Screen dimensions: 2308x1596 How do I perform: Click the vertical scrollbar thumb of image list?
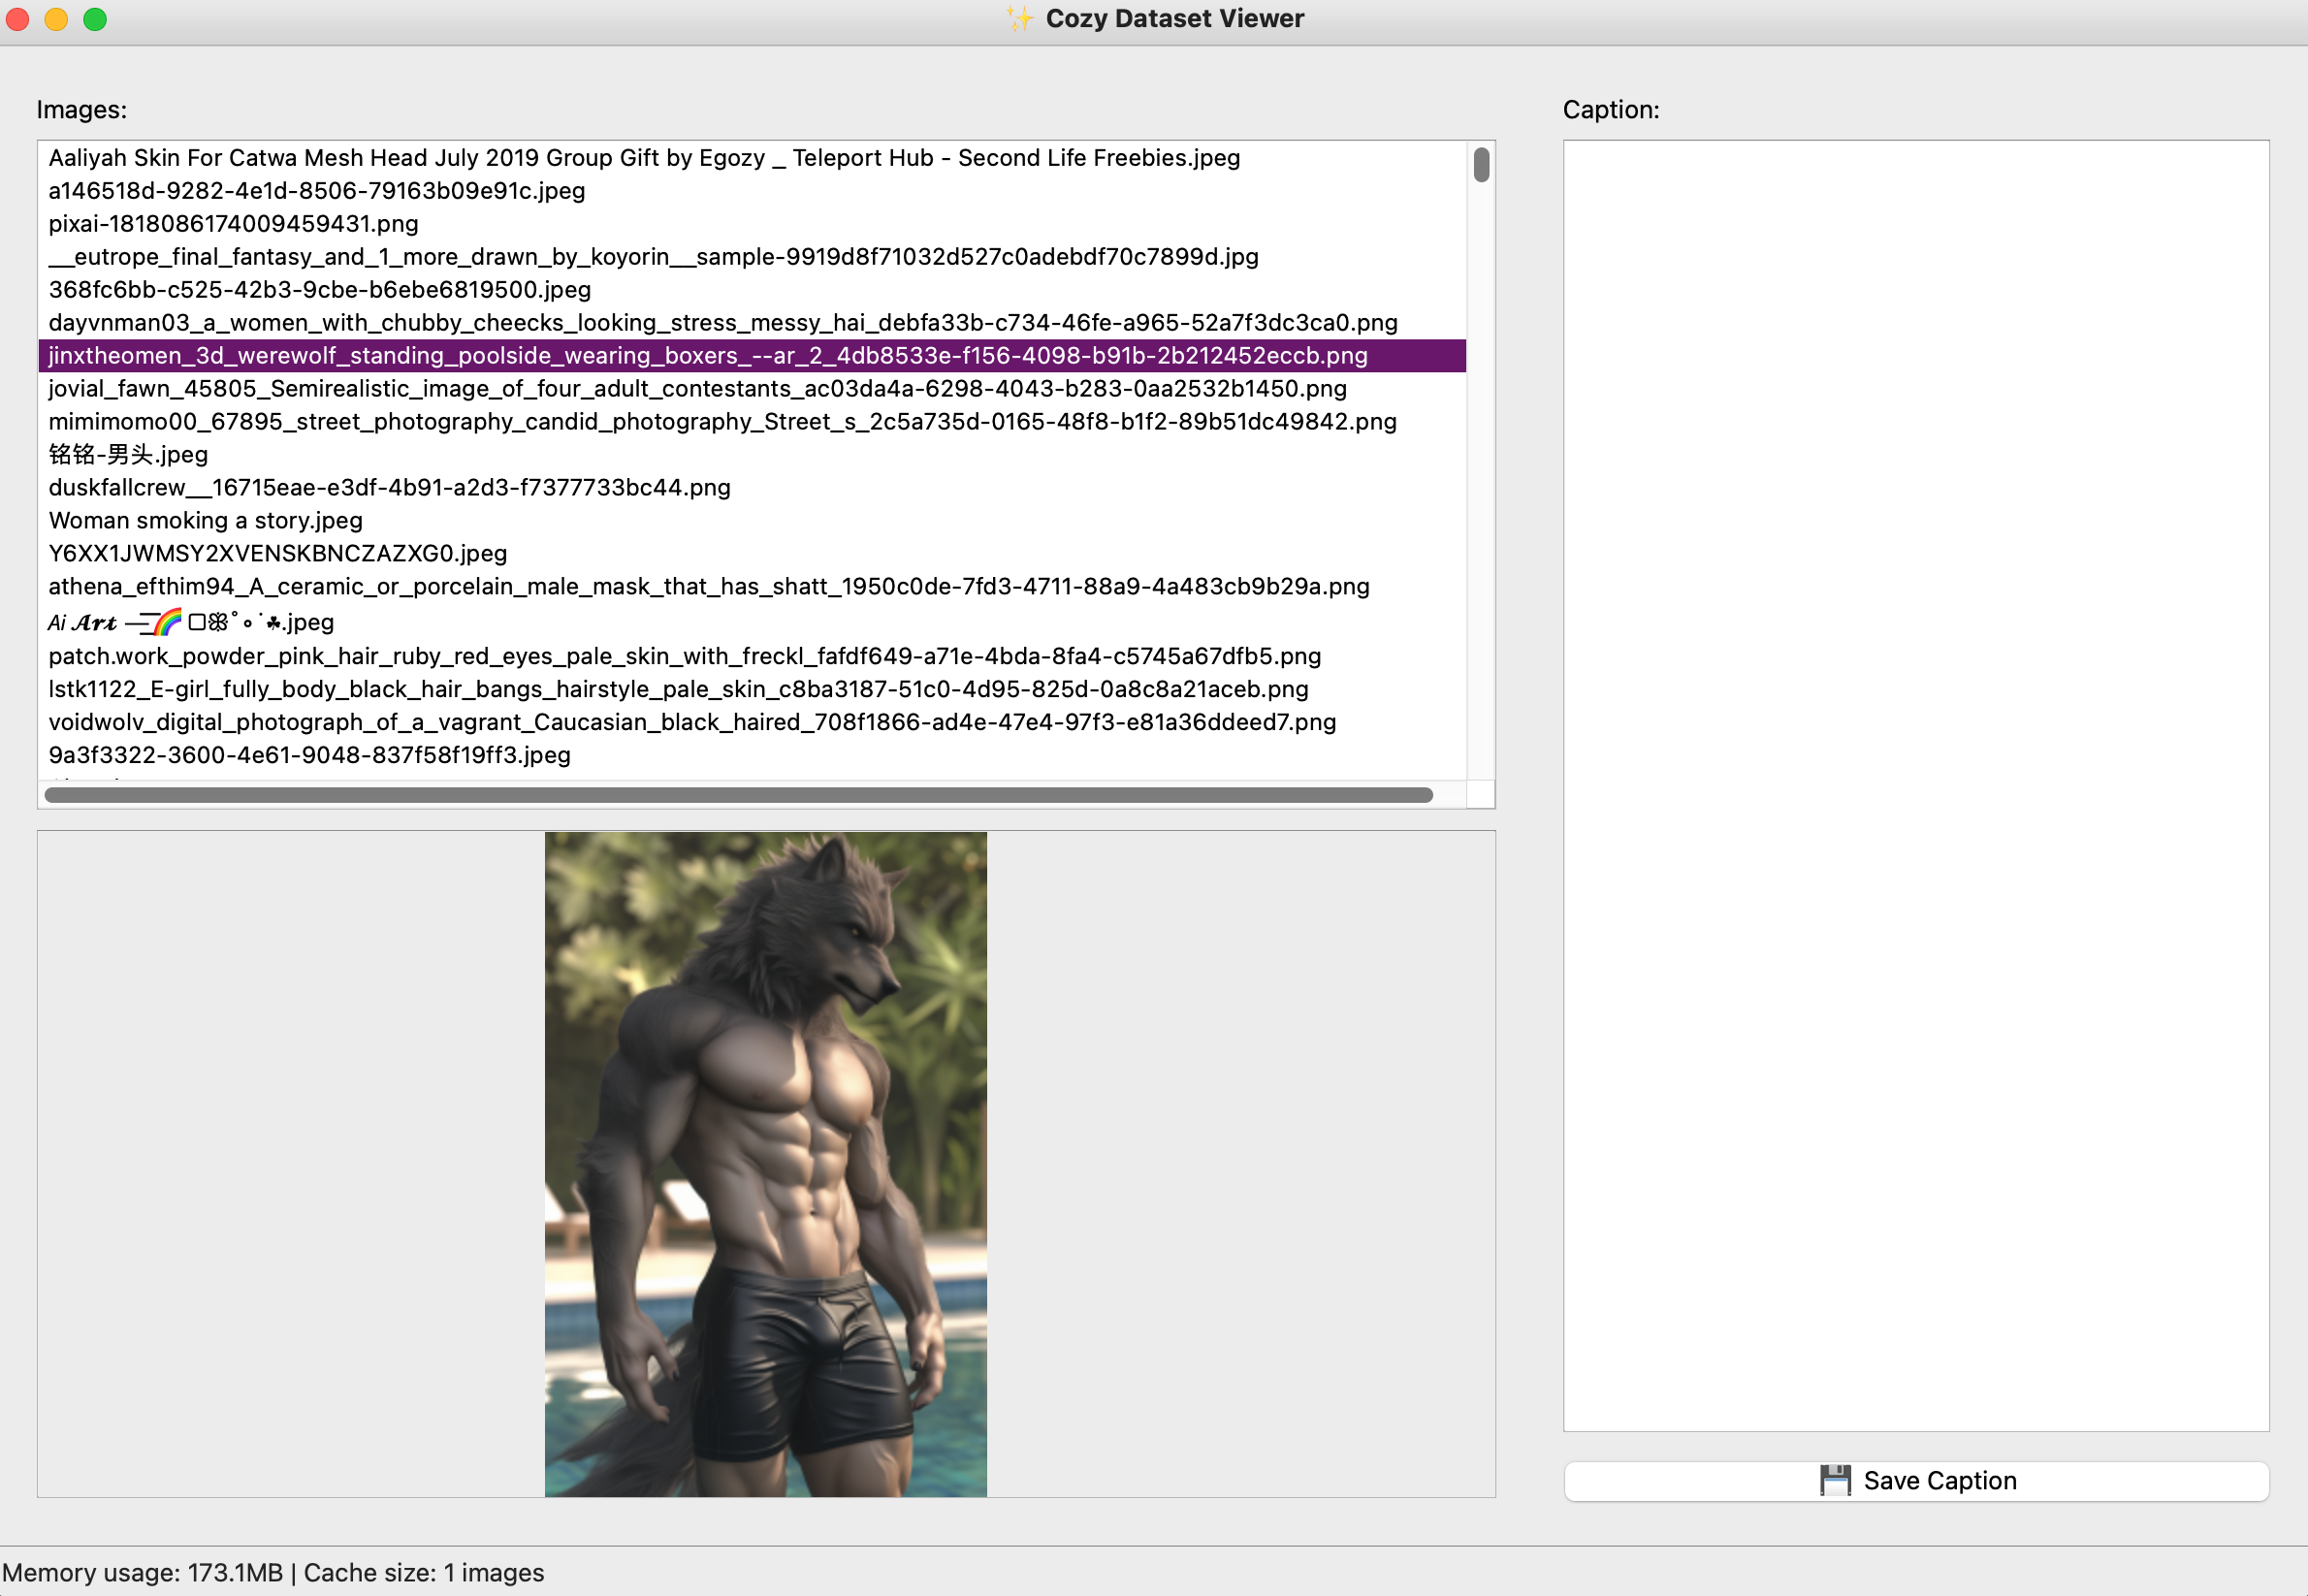click(1481, 165)
